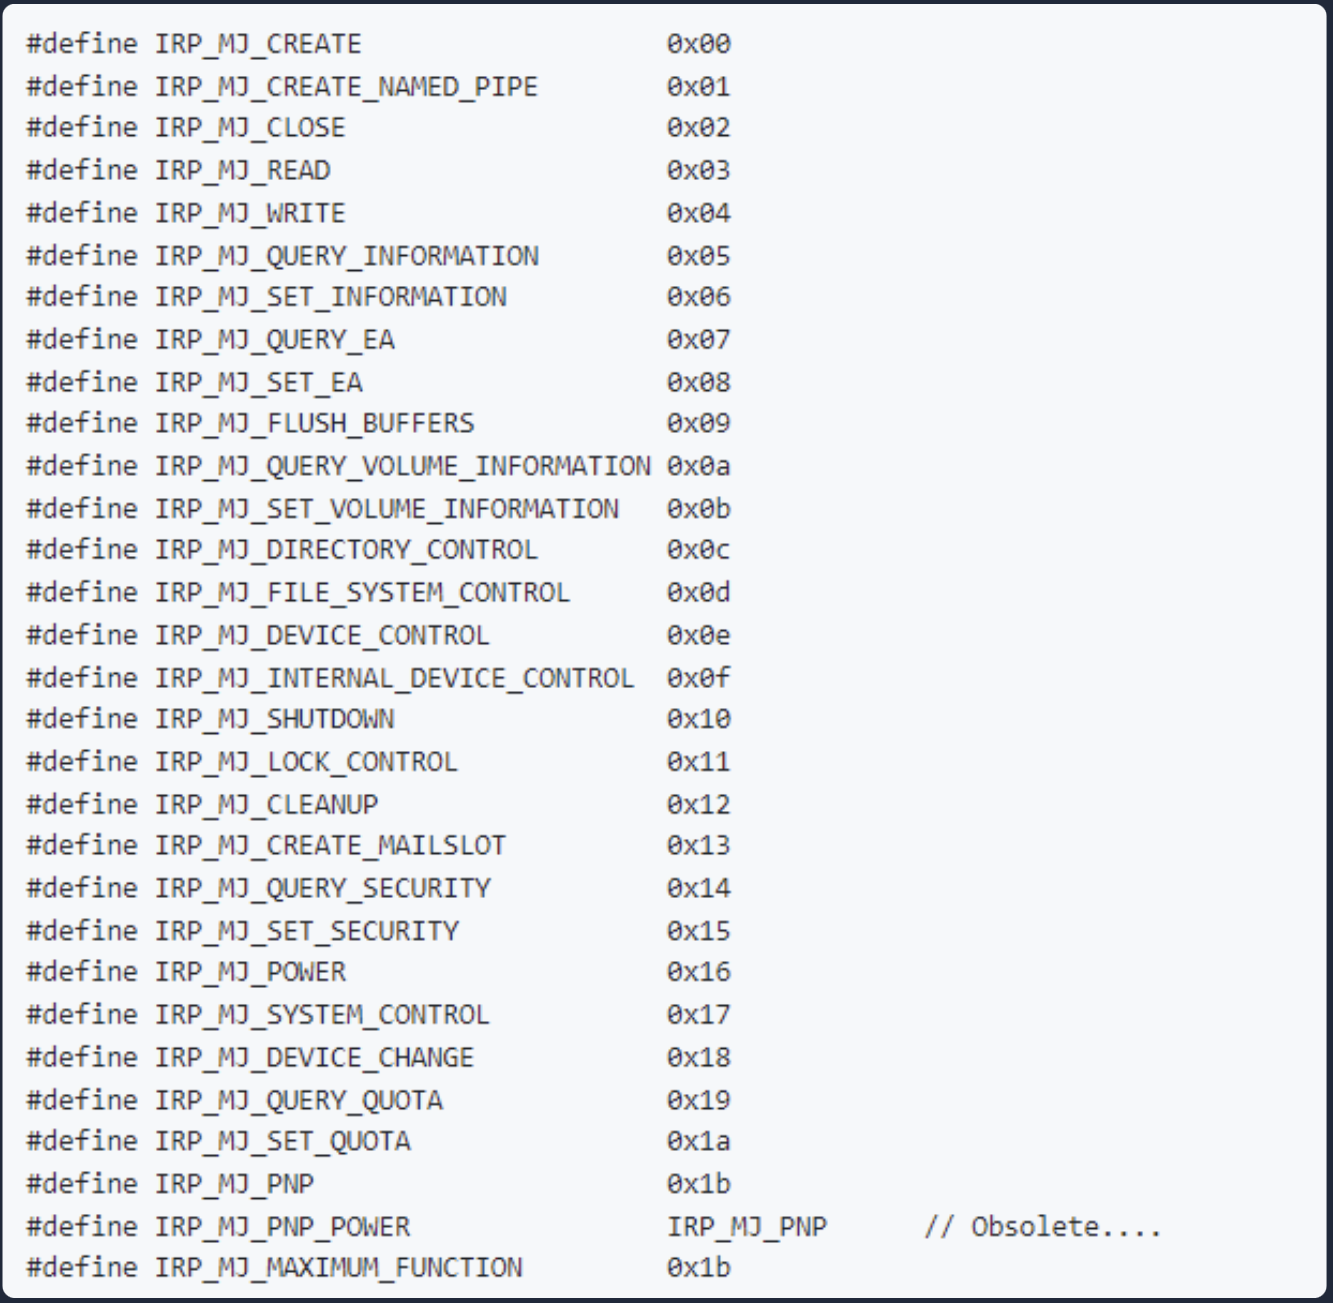Click the IRP_MJ_FILE_SYSTEM_CONTROL identifier
Image resolution: width=1333 pixels, height=1303 pixels.
pos(361,593)
